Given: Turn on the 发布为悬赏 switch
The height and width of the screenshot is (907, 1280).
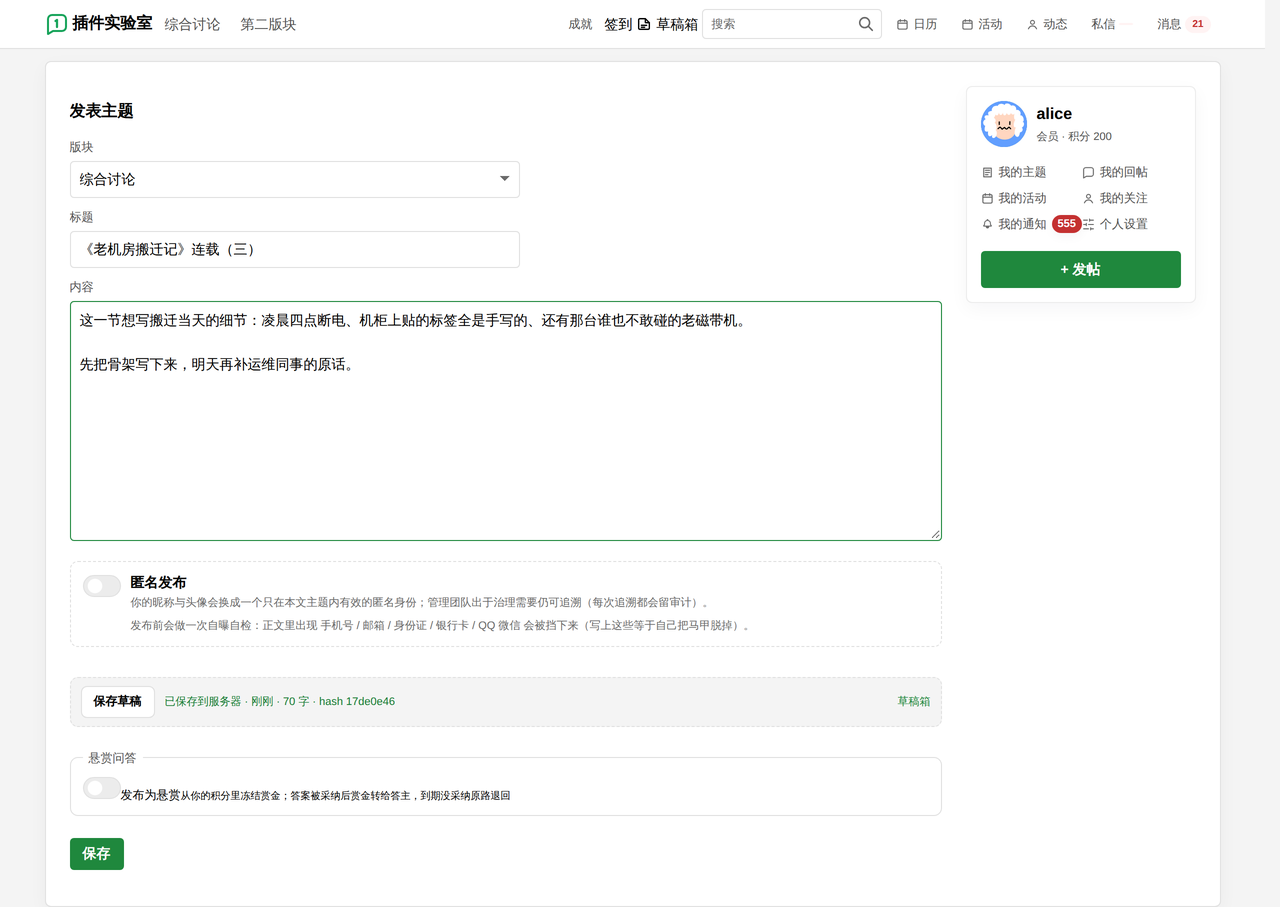Looking at the screenshot, I should [102, 788].
